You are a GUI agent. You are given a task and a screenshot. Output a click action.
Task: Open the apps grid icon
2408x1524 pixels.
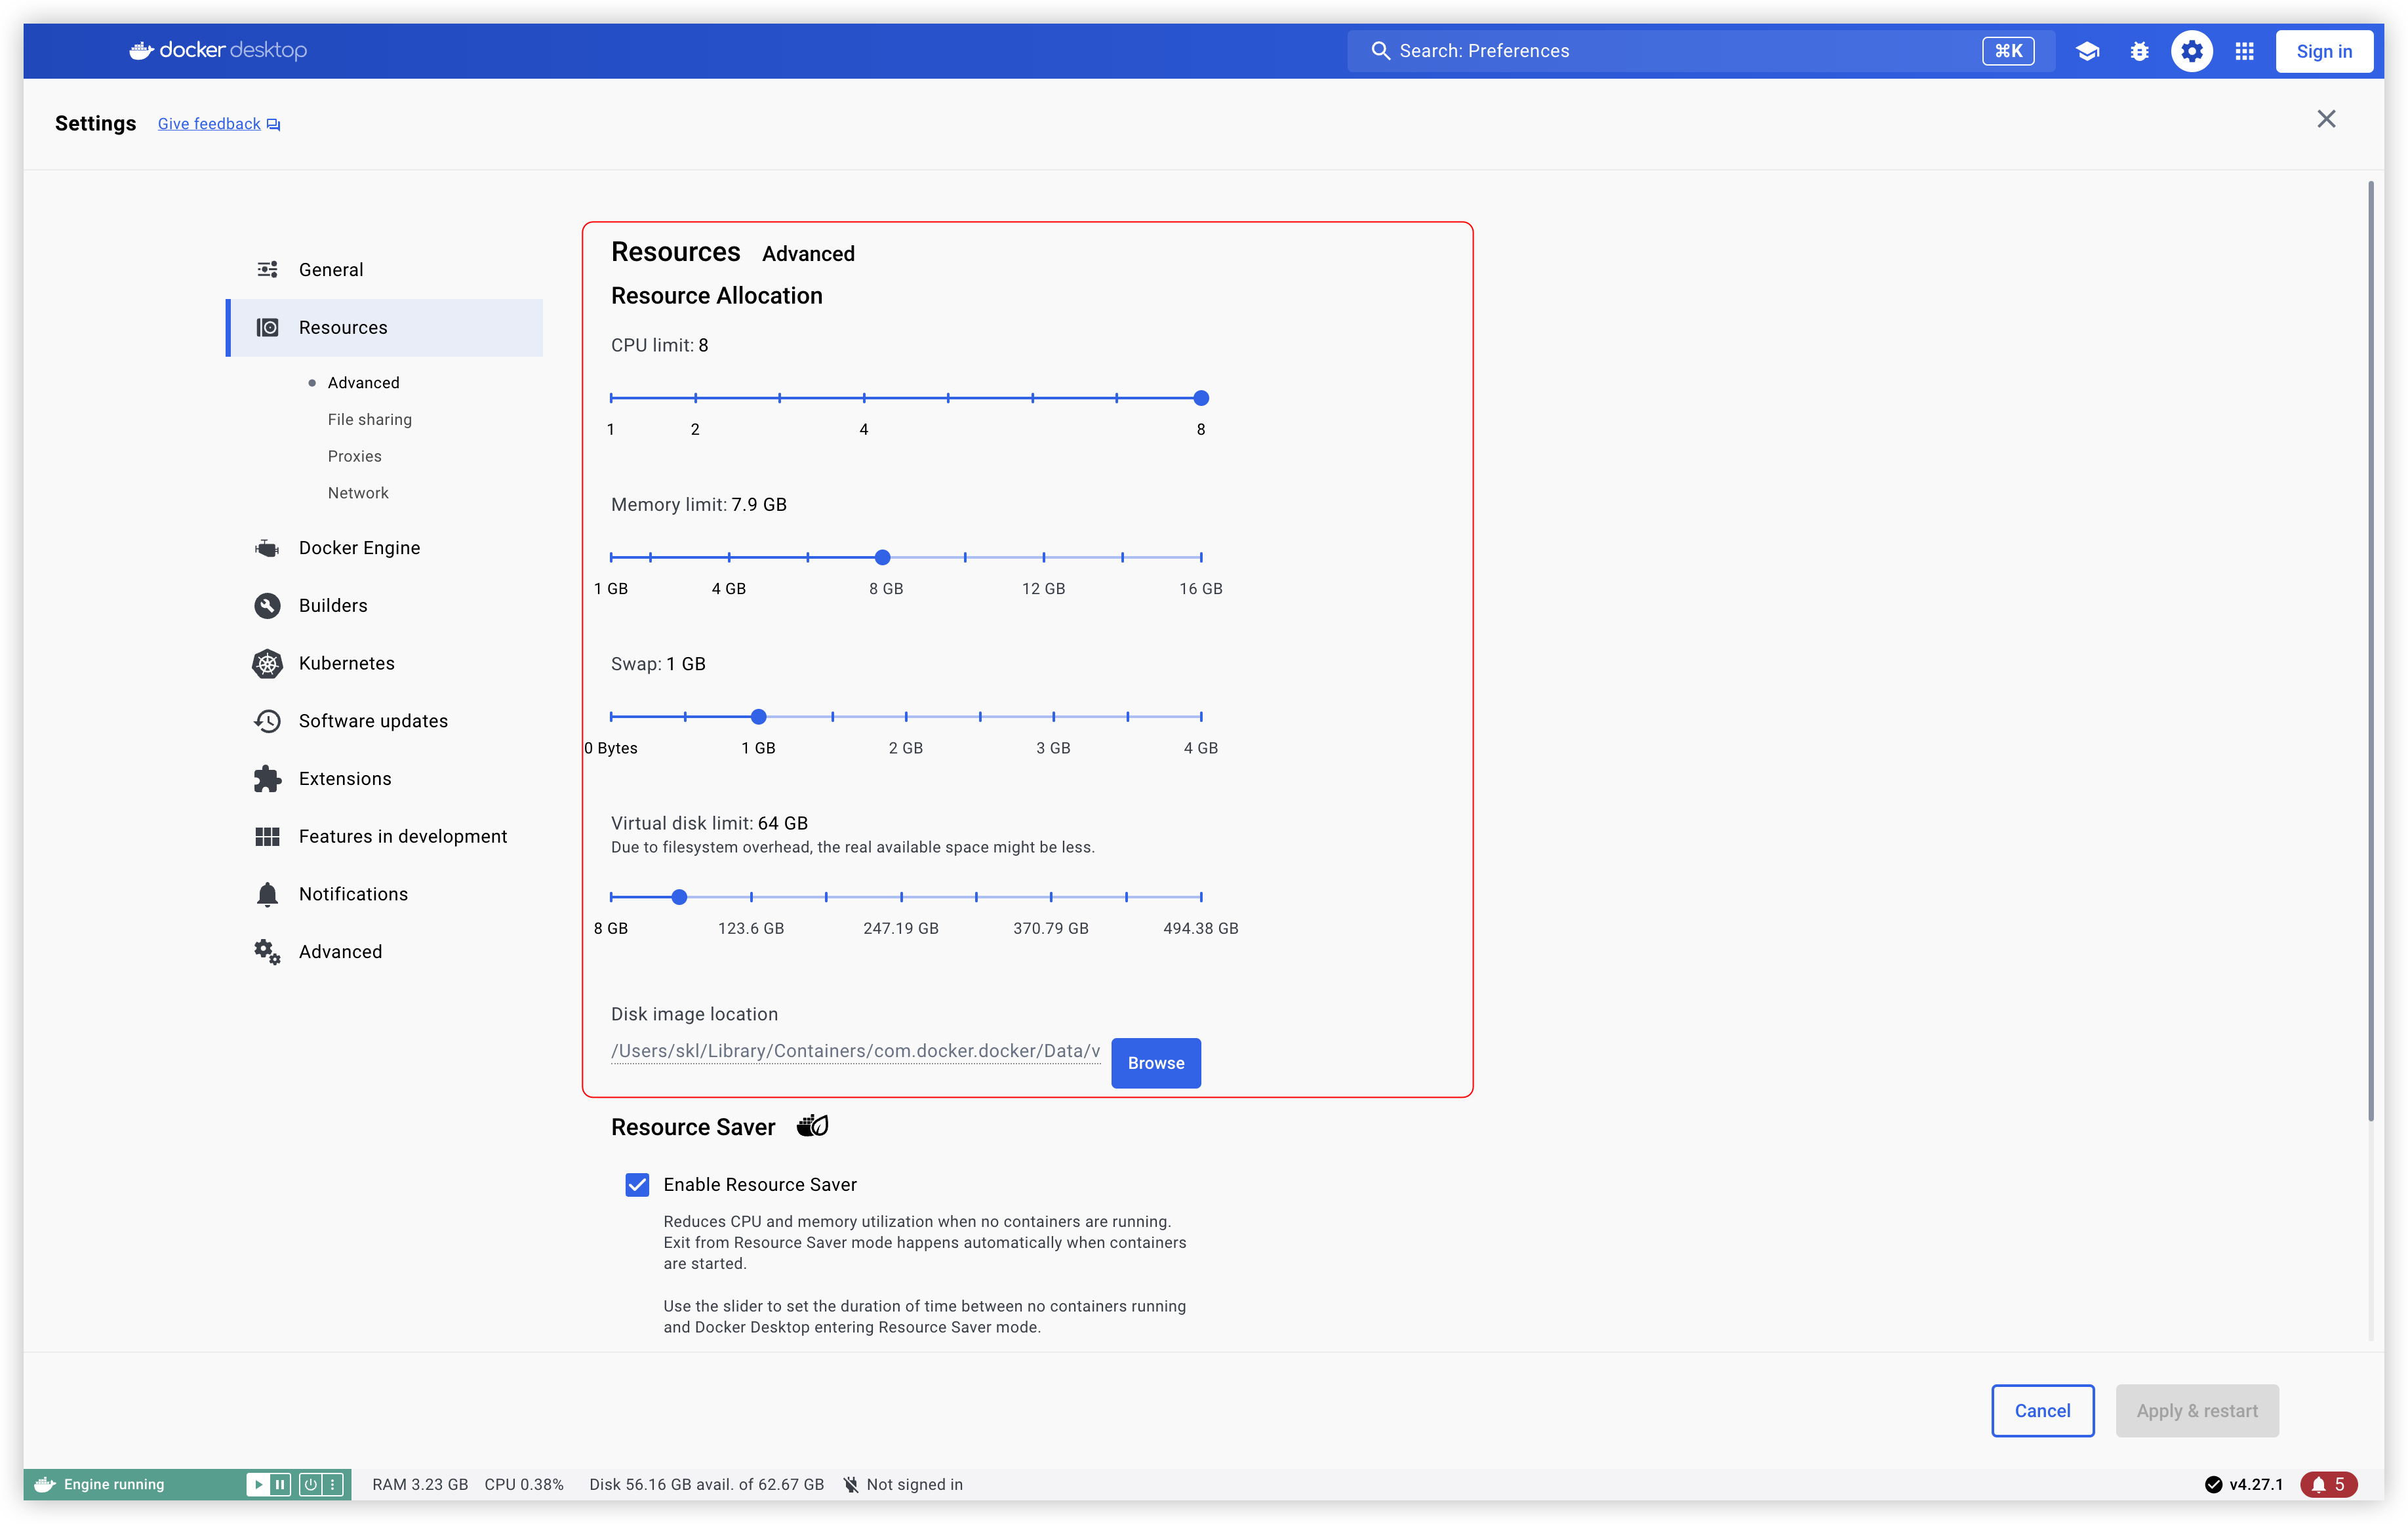point(2244,51)
